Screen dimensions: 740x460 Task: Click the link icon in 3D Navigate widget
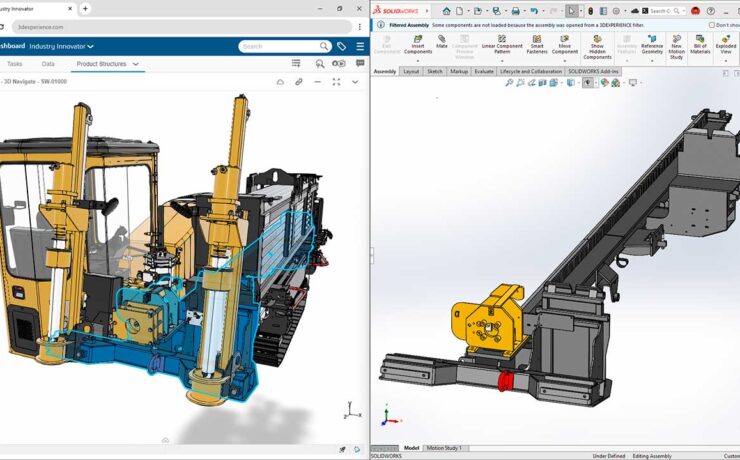(x=299, y=82)
